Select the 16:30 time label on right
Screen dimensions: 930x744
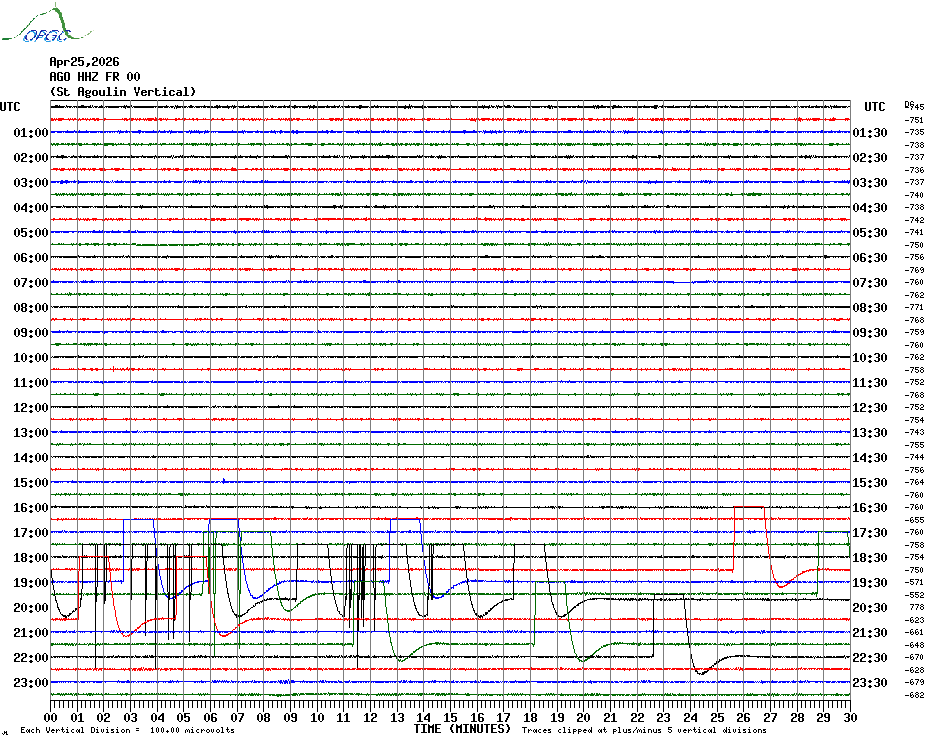tap(871, 508)
